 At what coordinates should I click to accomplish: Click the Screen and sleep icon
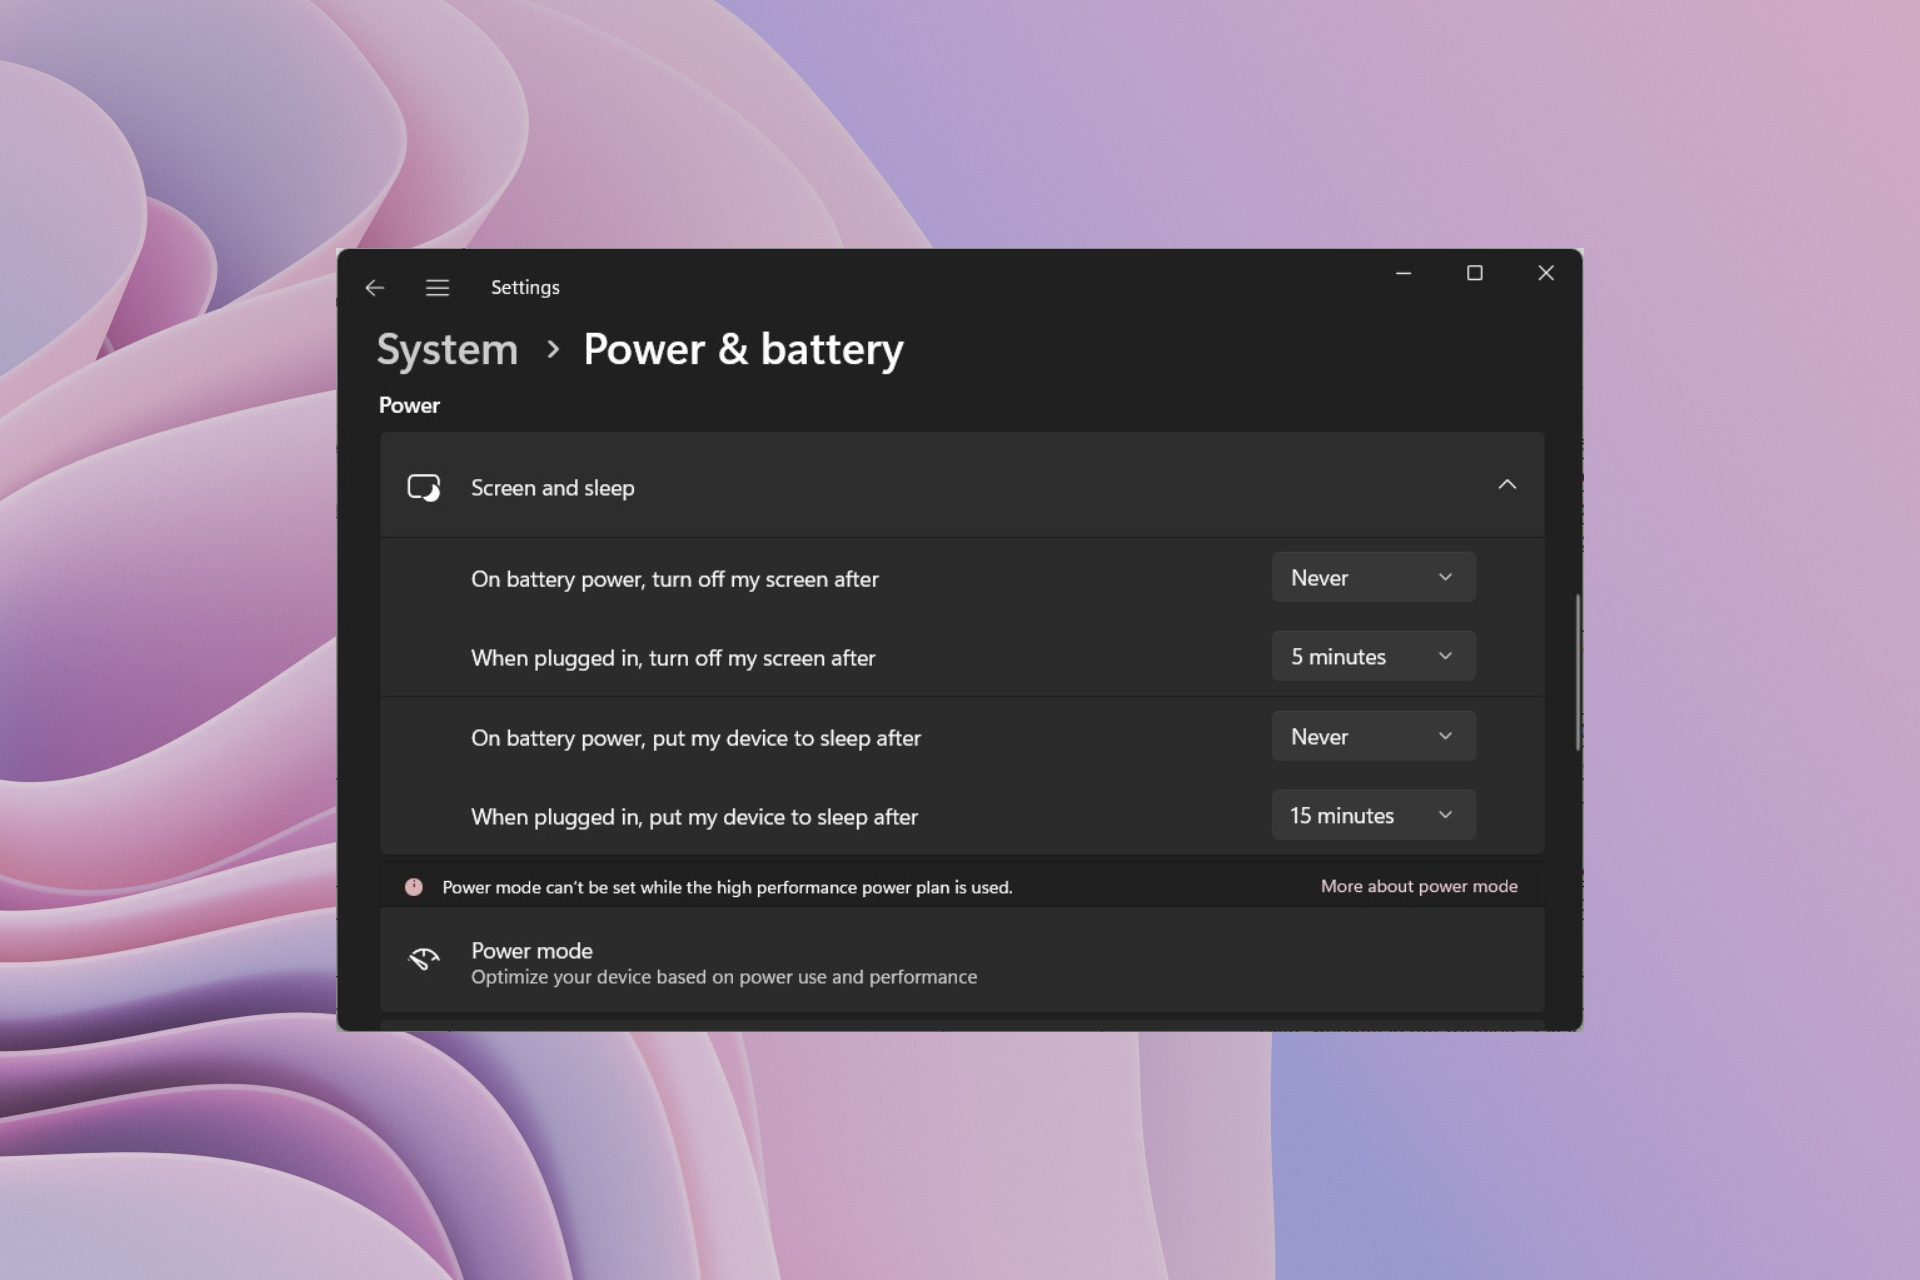[424, 486]
